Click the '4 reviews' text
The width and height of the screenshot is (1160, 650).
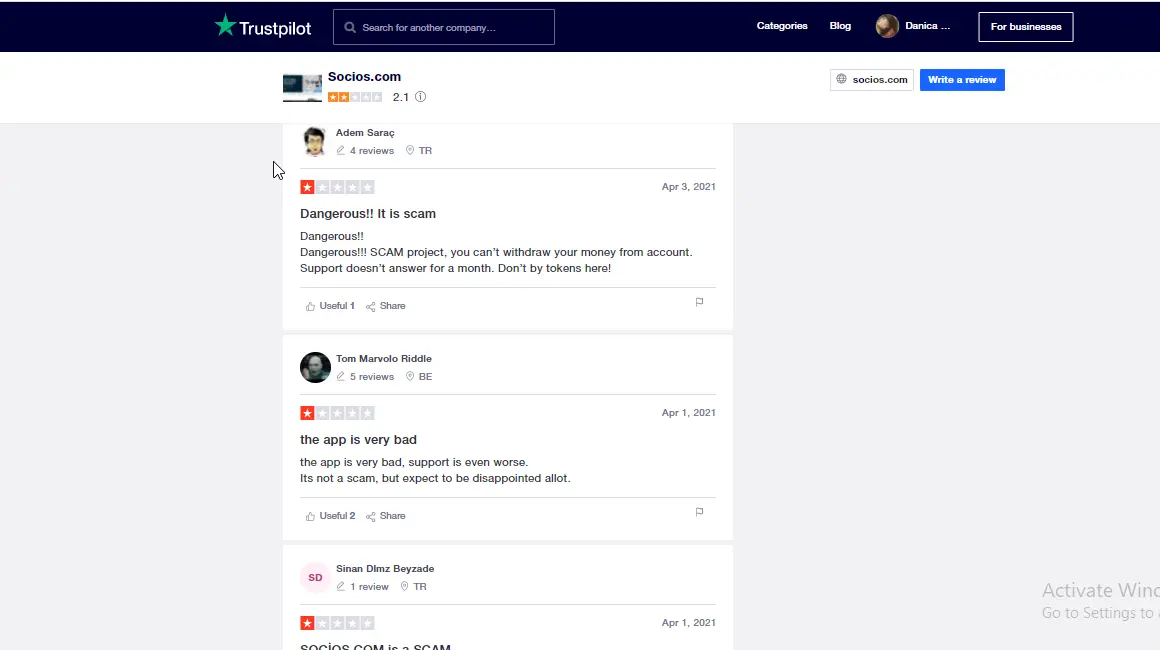pyautogui.click(x=371, y=151)
